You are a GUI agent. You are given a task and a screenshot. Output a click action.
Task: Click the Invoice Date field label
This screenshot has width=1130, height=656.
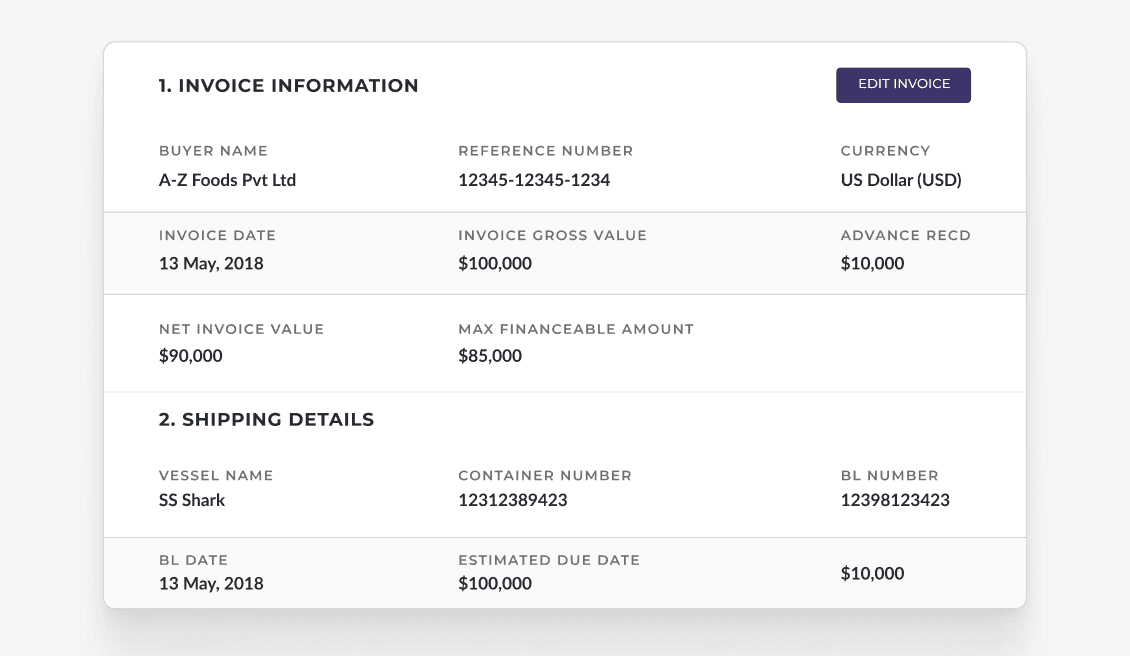217,236
